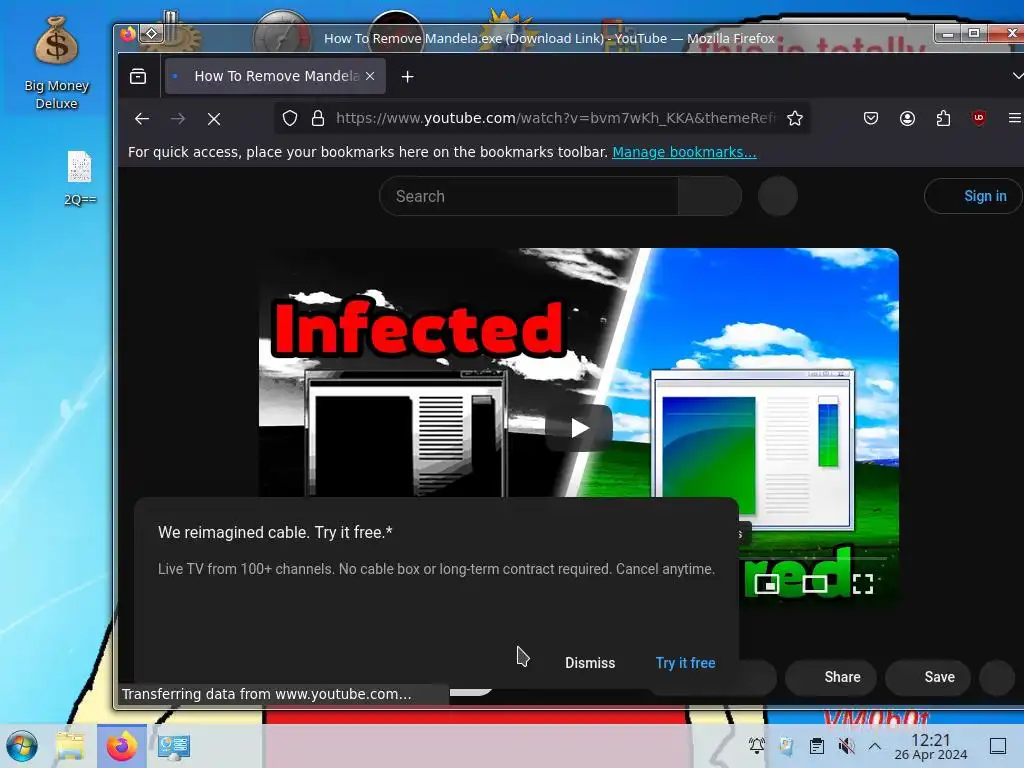This screenshot has width=1024, height=768.
Task: Enable miniplayer mode on the video
Action: click(767, 583)
